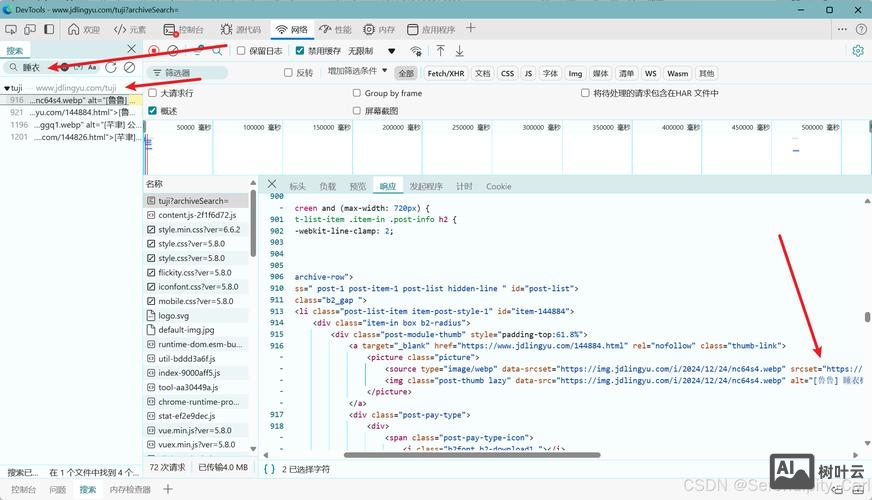Refresh the search results

pos(111,67)
